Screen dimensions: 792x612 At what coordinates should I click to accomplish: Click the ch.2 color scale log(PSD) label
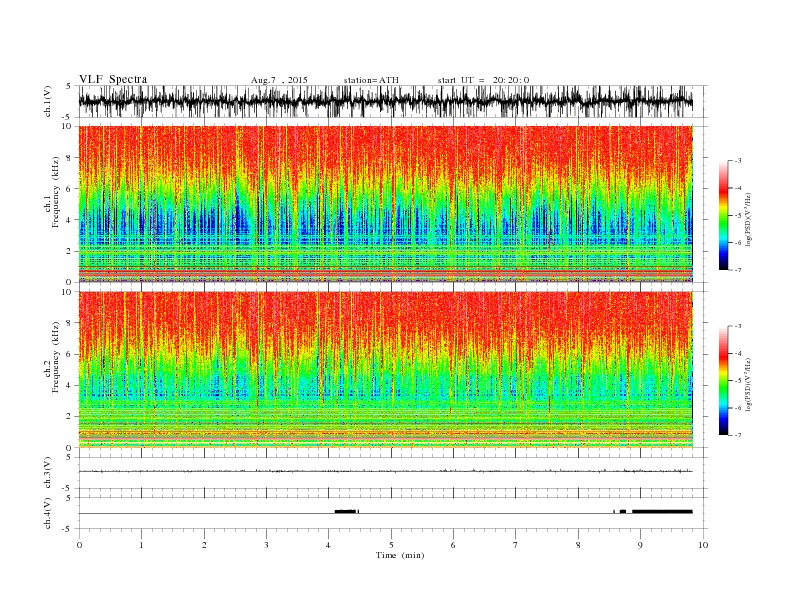pos(748,384)
